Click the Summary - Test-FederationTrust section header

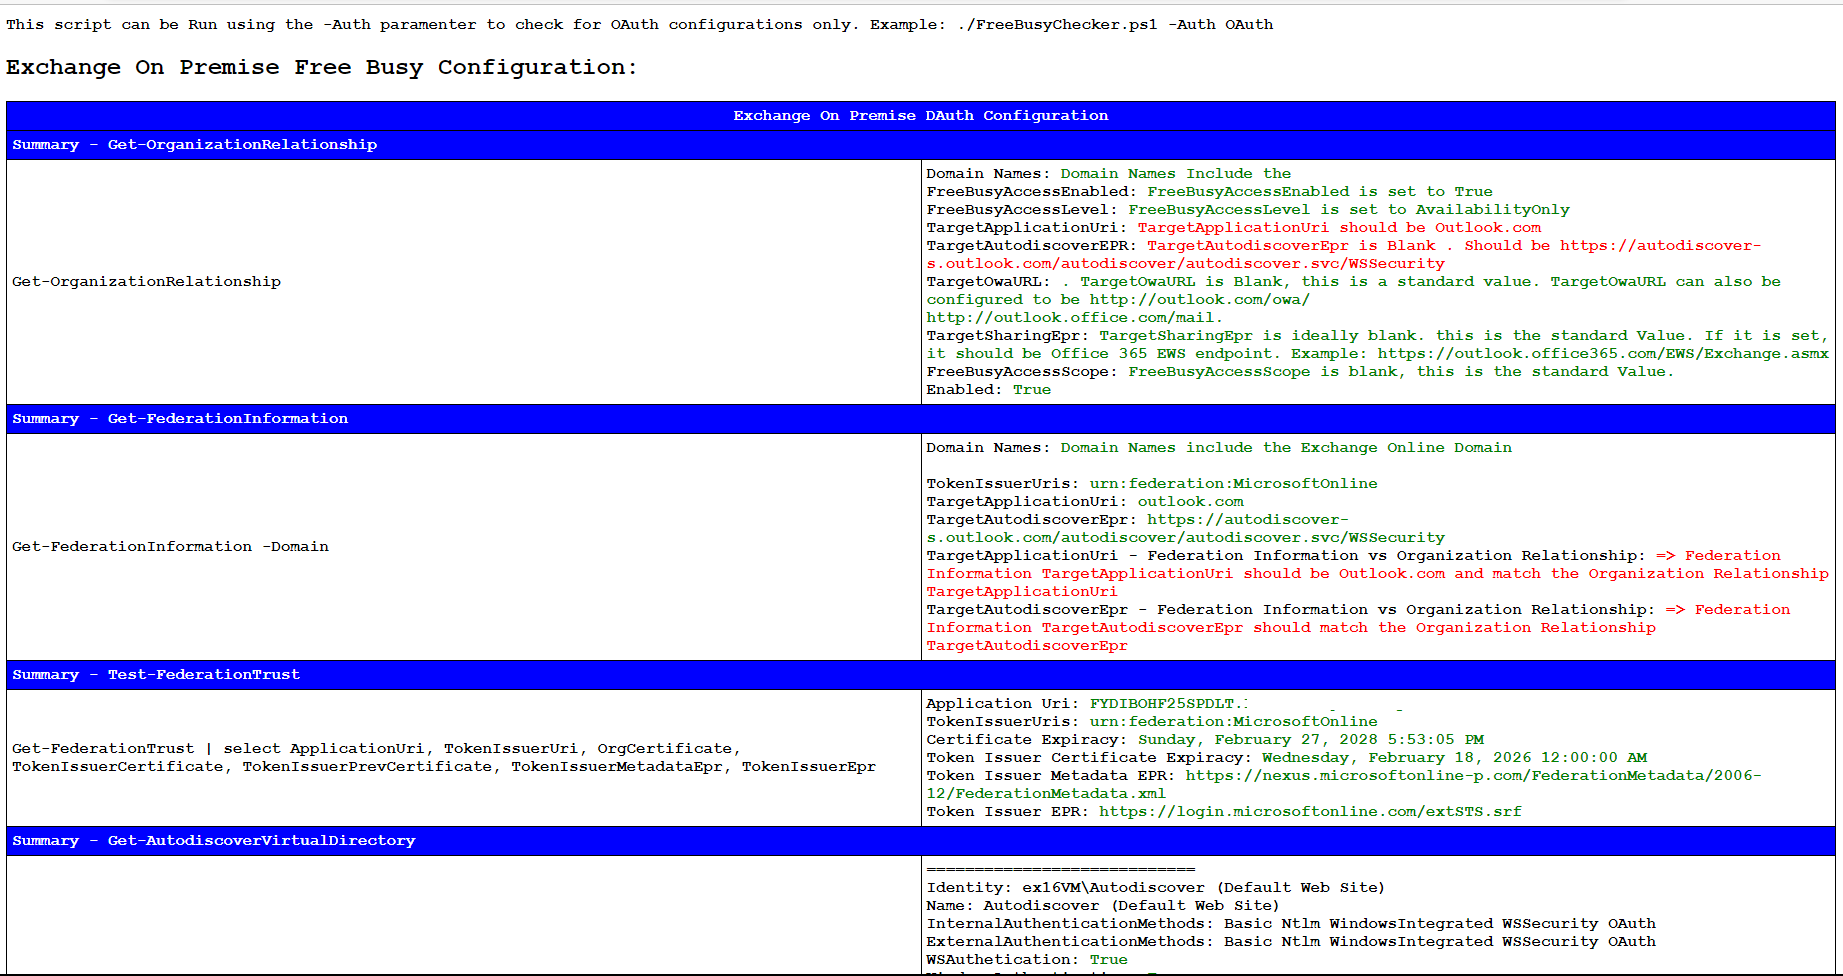(156, 675)
